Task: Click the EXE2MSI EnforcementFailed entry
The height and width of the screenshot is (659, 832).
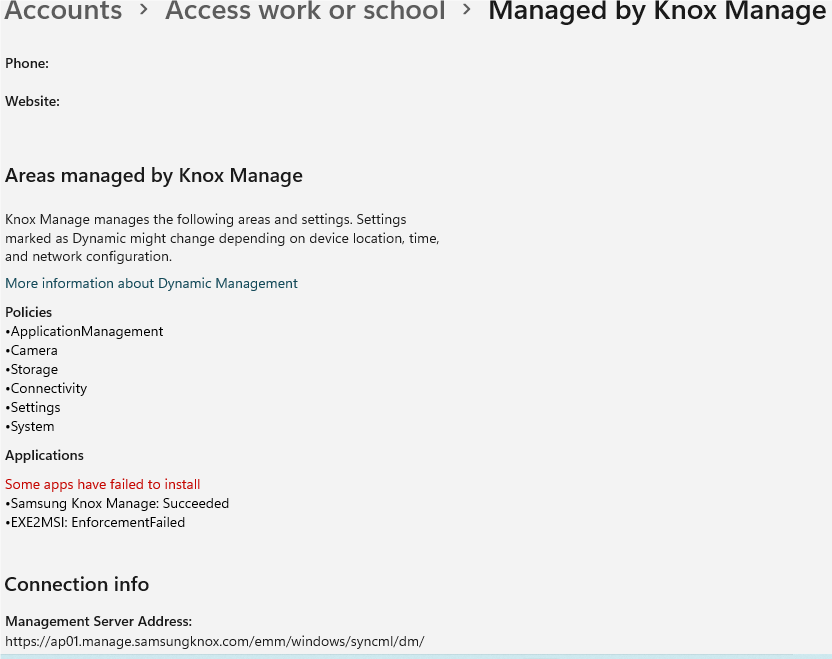Action: tap(94, 522)
